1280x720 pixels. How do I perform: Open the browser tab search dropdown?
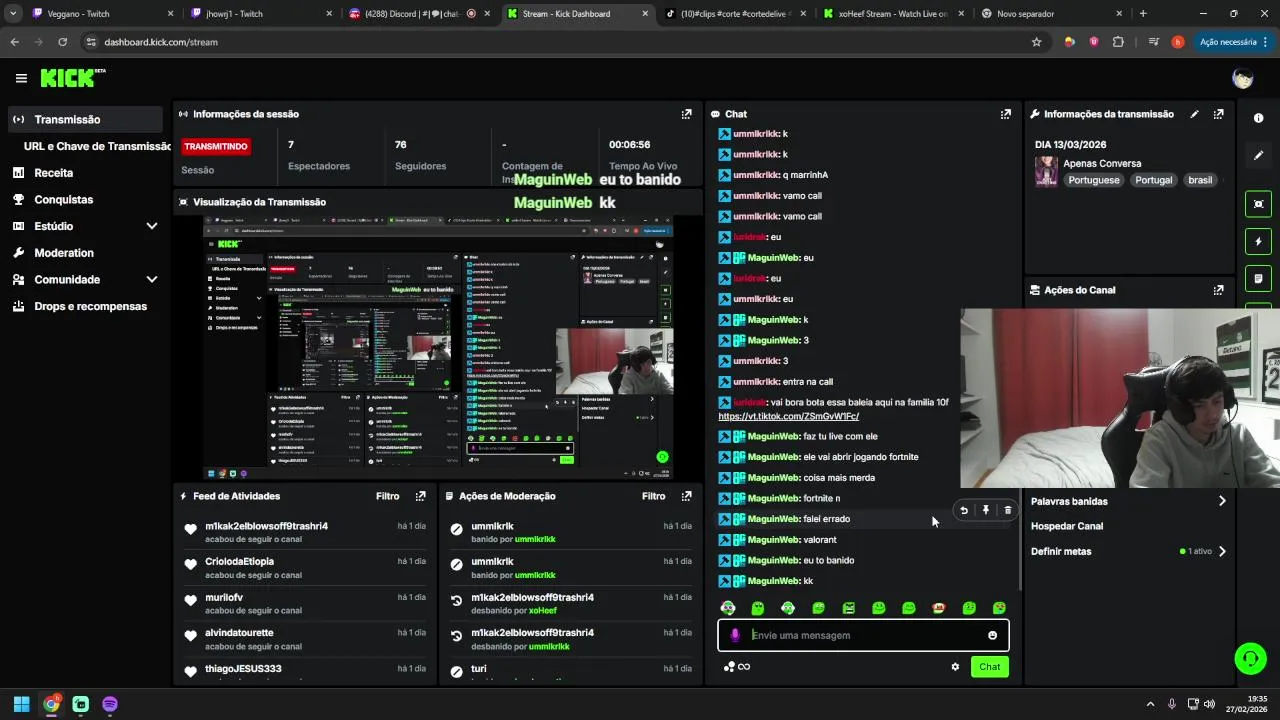[13, 14]
